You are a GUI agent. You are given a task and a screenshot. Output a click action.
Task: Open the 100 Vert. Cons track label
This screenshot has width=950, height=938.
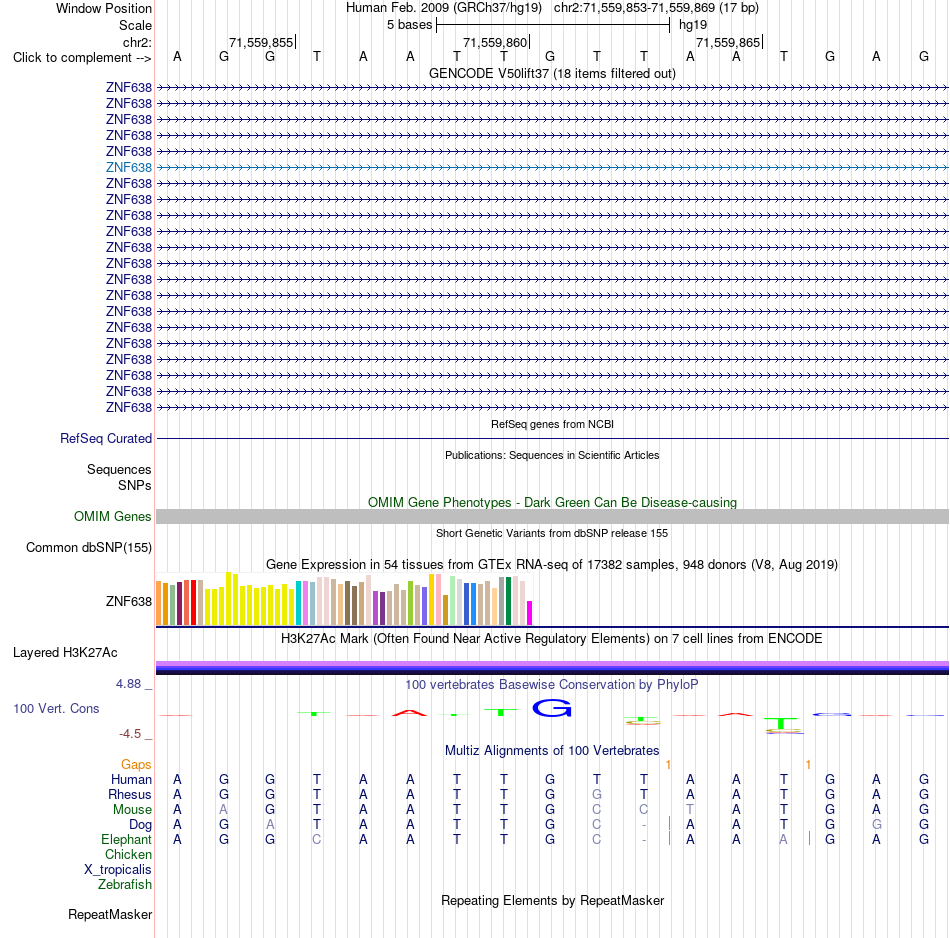(56, 708)
